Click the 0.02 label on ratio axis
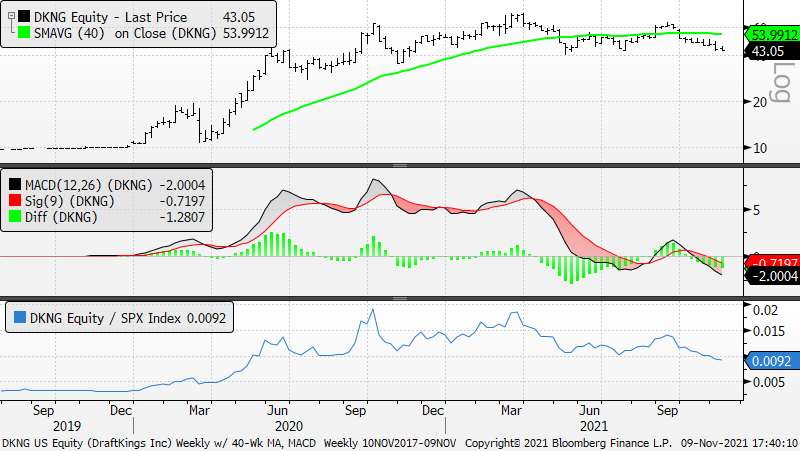800x451 pixels. (x=765, y=310)
